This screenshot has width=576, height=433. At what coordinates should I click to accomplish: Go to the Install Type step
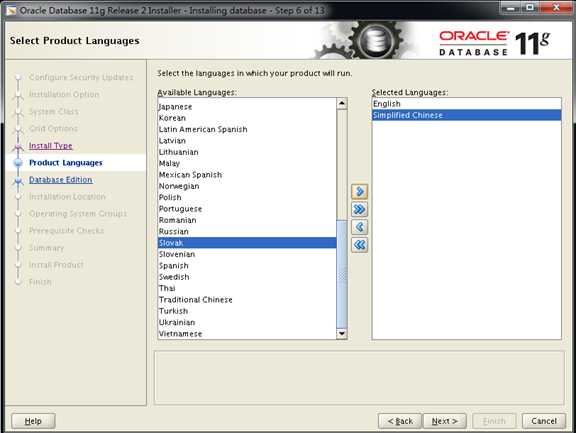pyautogui.click(x=51, y=146)
